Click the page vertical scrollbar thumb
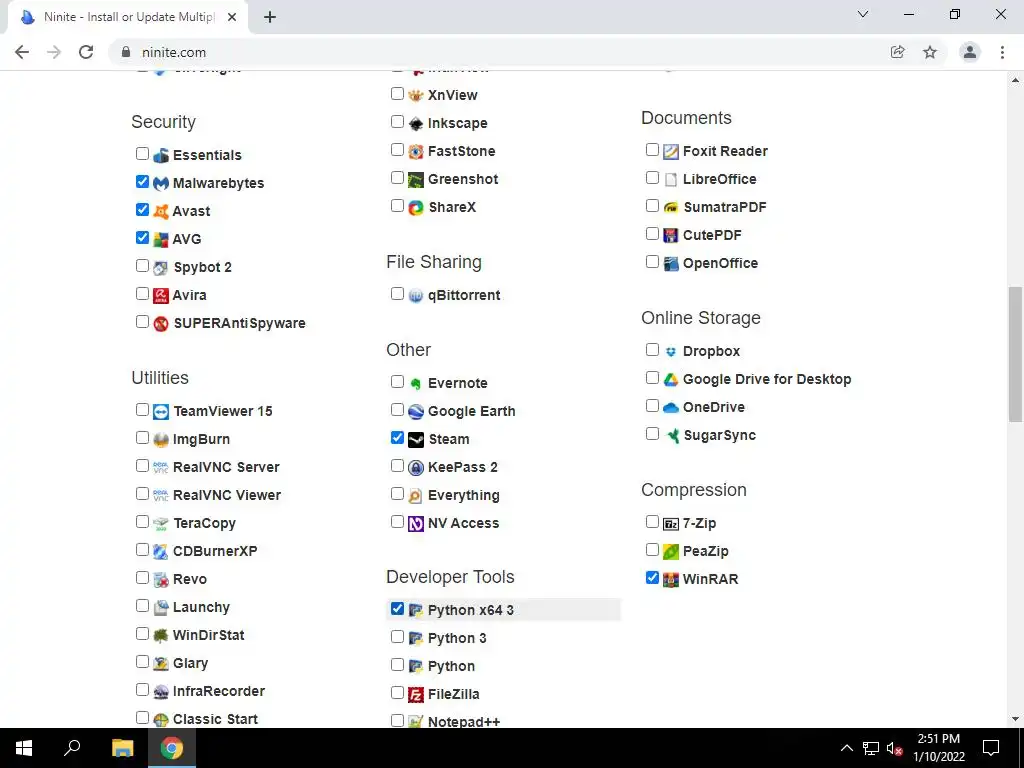This screenshot has width=1024, height=768. point(1015,354)
